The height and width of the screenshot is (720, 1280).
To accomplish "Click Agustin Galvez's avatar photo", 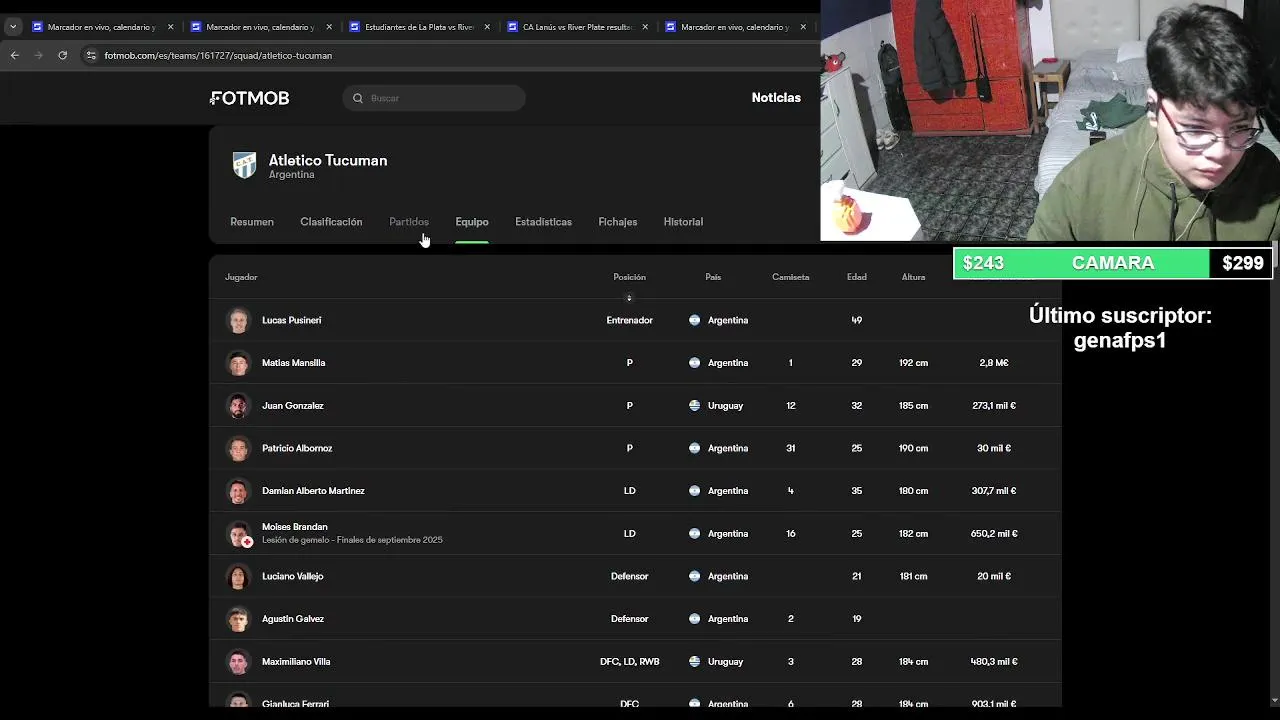I will pos(238,619).
